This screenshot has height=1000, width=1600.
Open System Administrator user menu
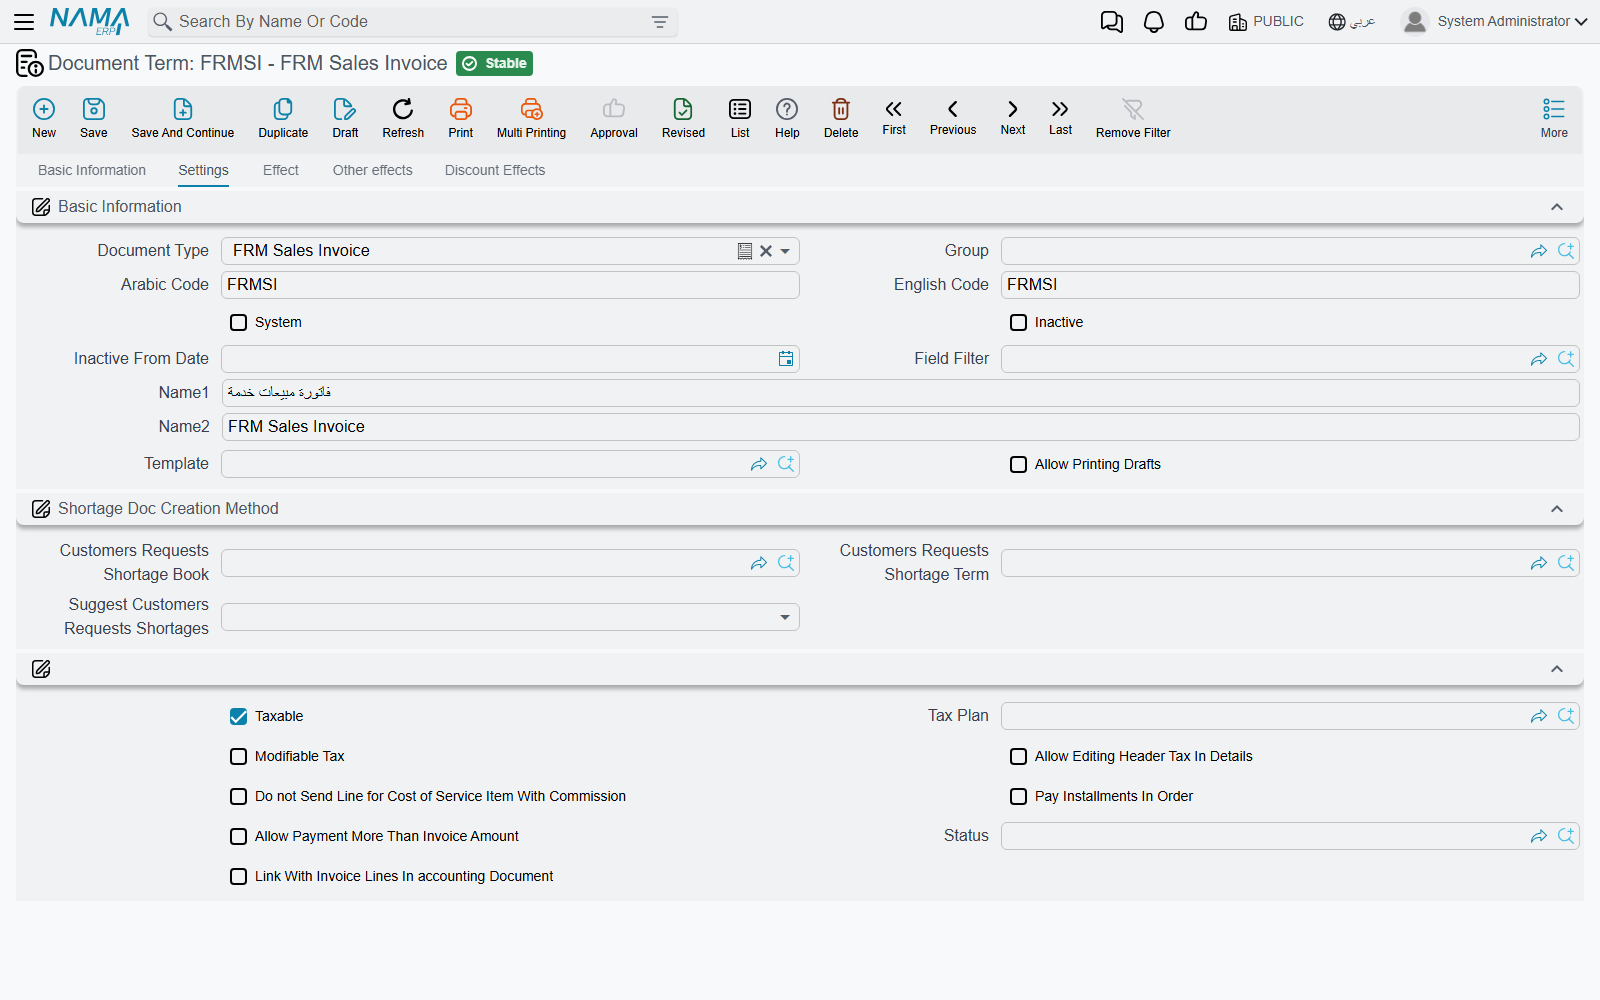(1494, 21)
